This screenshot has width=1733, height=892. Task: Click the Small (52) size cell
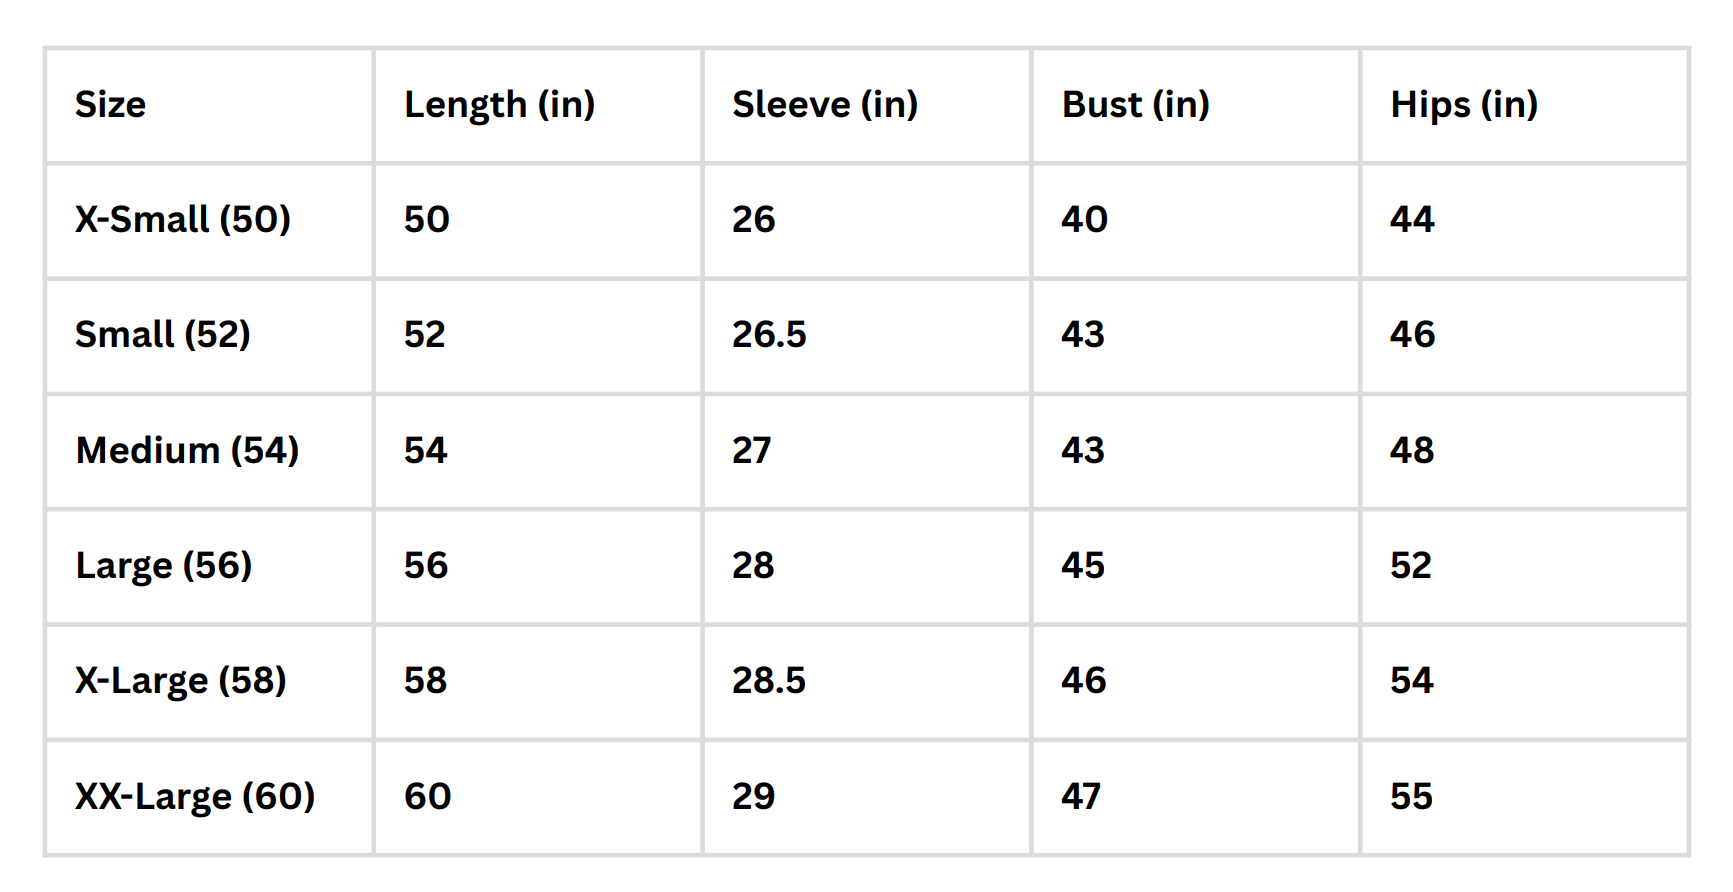tap(163, 335)
